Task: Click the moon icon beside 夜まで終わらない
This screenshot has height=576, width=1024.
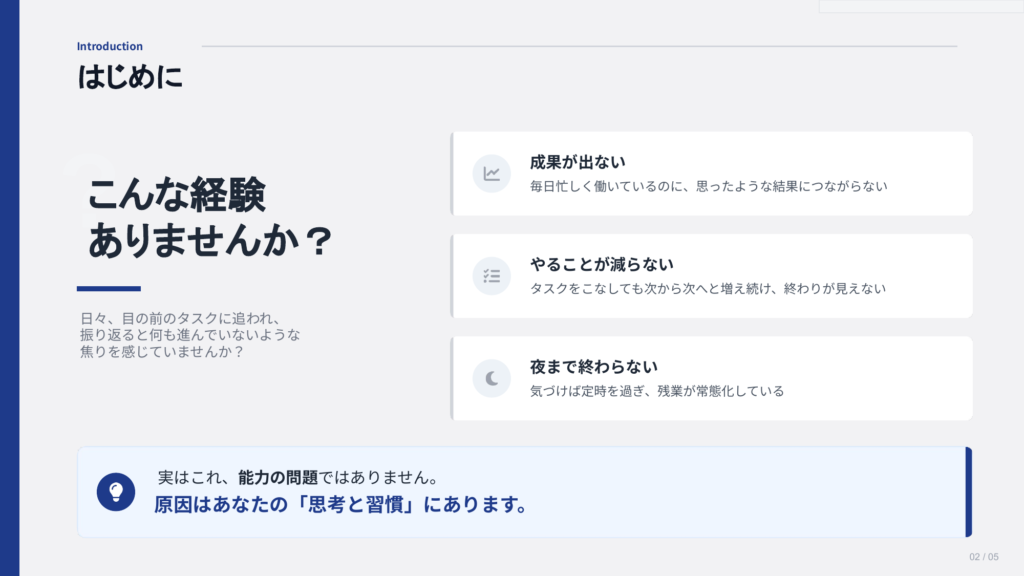Action: [492, 378]
